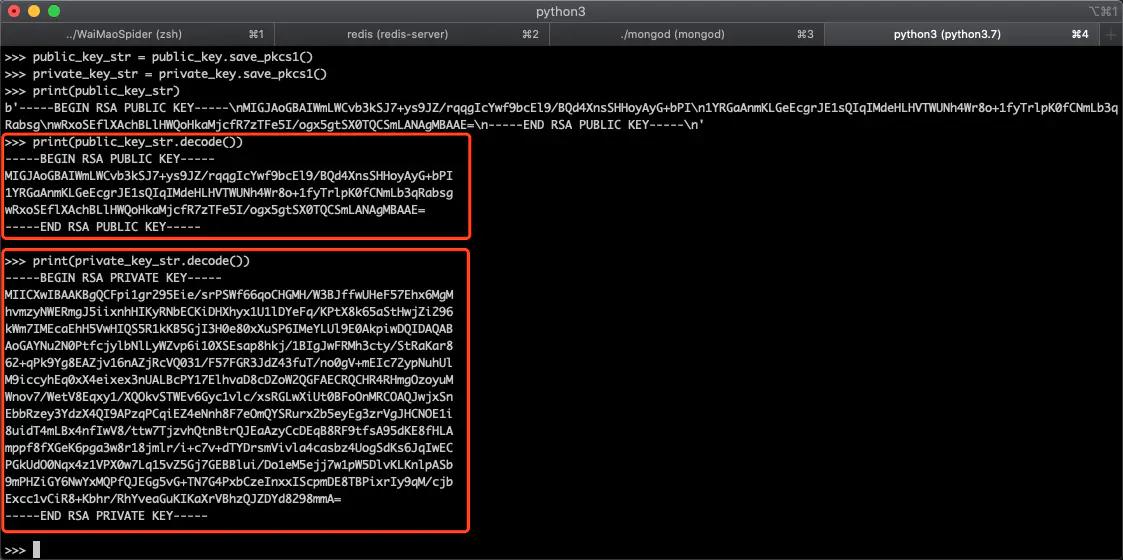Click line public_key.save_pkcs1()

coord(159,57)
